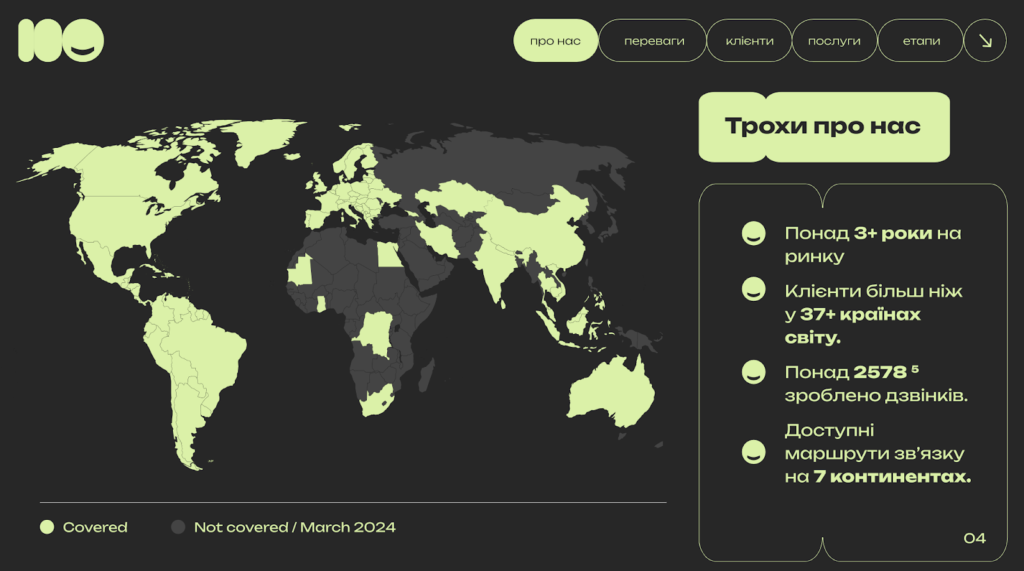The height and width of the screenshot is (571, 1024).
Task: Go to the "послуги" section
Action: tap(834, 41)
